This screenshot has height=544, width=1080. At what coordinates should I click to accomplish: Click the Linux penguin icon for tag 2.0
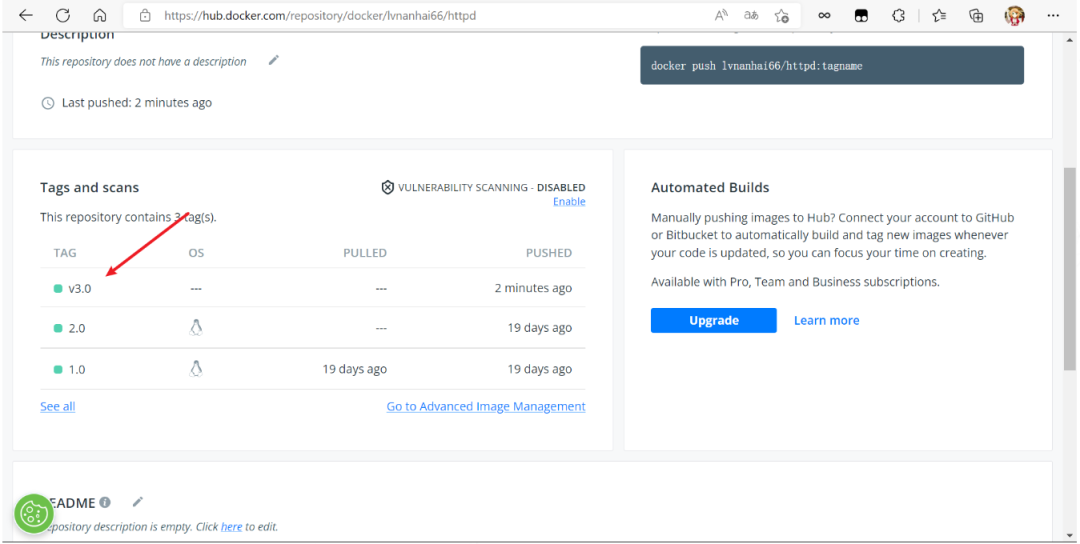point(196,328)
